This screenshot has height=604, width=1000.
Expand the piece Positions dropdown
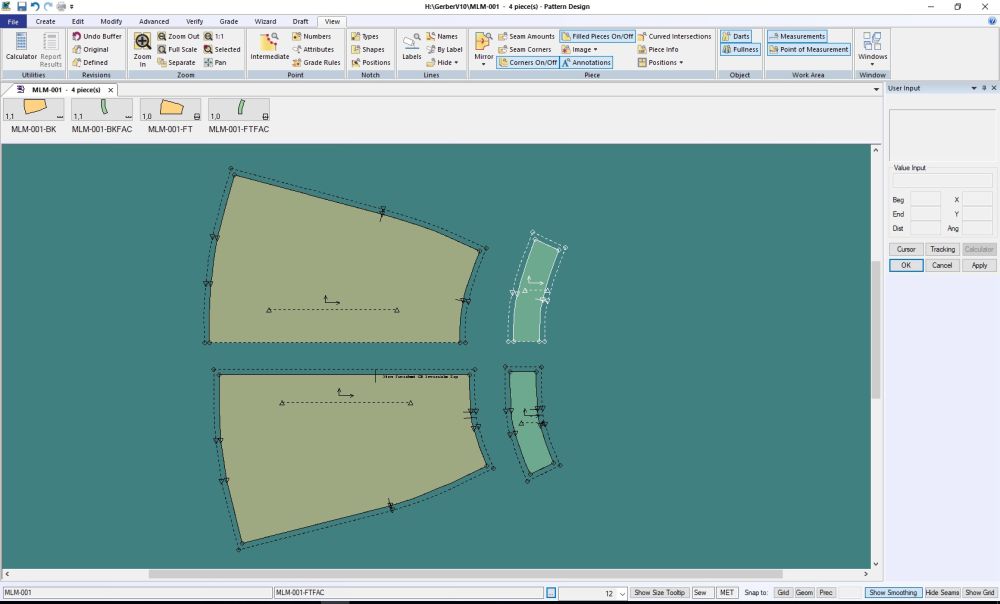660,63
